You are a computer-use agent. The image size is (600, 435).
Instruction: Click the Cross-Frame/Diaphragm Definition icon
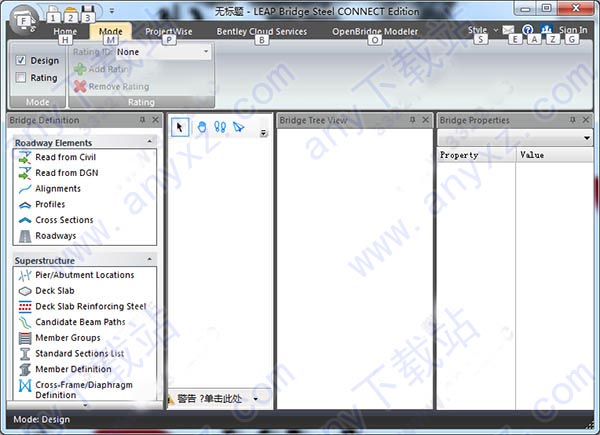(25, 386)
